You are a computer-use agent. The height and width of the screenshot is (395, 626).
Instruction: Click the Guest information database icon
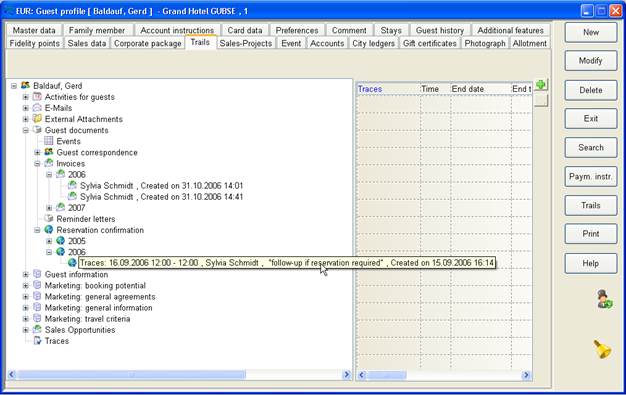(x=37, y=274)
